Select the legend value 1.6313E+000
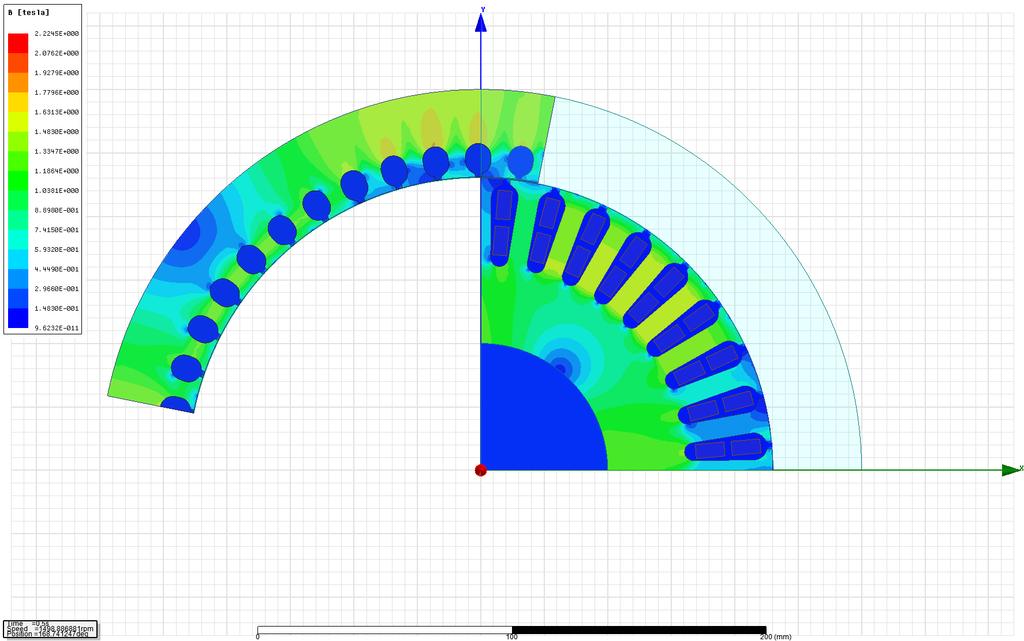1024x641 pixels. coord(57,112)
